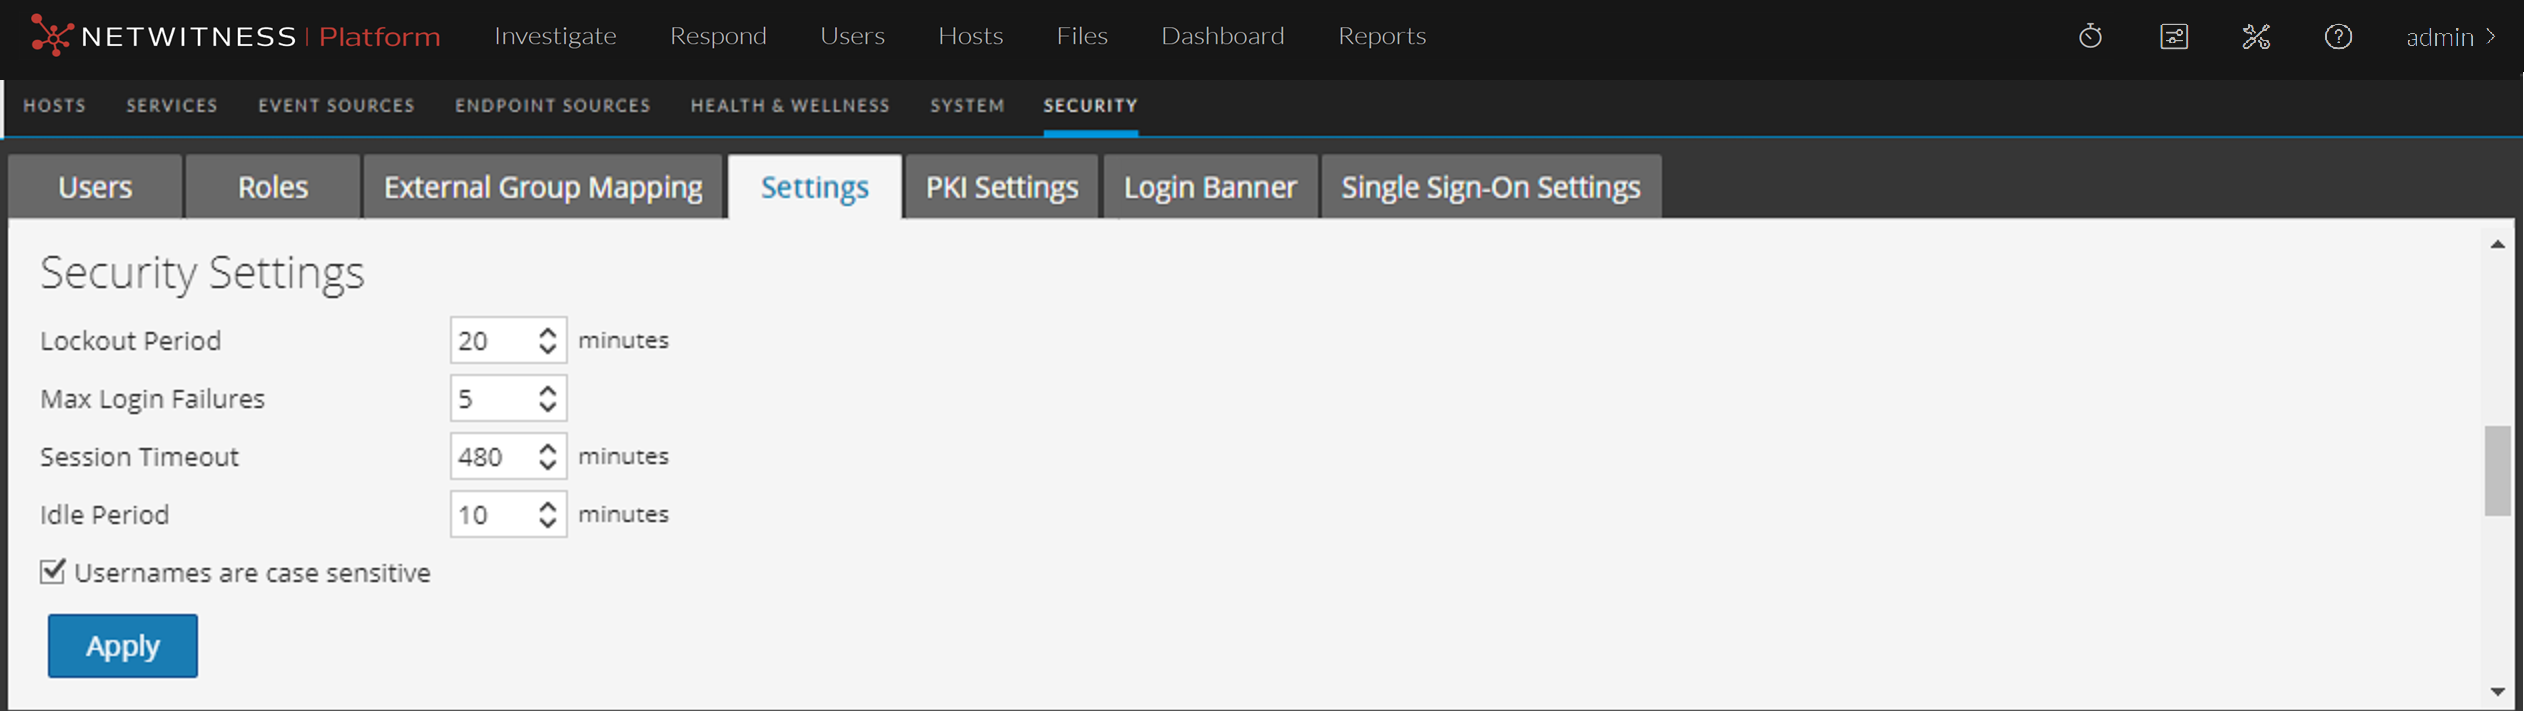This screenshot has width=2524, height=711.
Task: Increase the Session Timeout value
Action: pyautogui.click(x=547, y=448)
